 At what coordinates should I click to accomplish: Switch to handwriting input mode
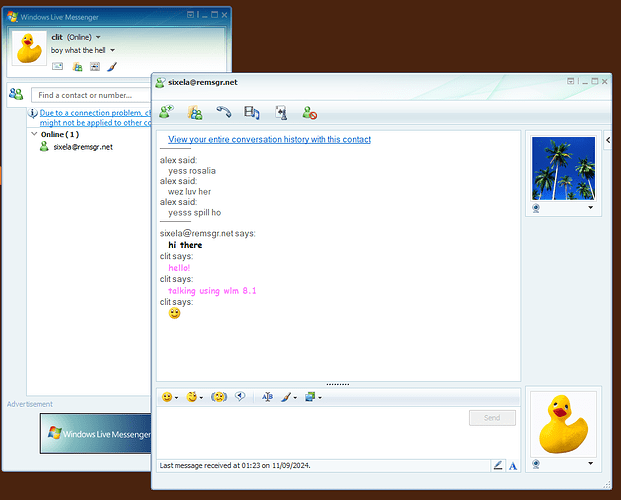(x=497, y=465)
